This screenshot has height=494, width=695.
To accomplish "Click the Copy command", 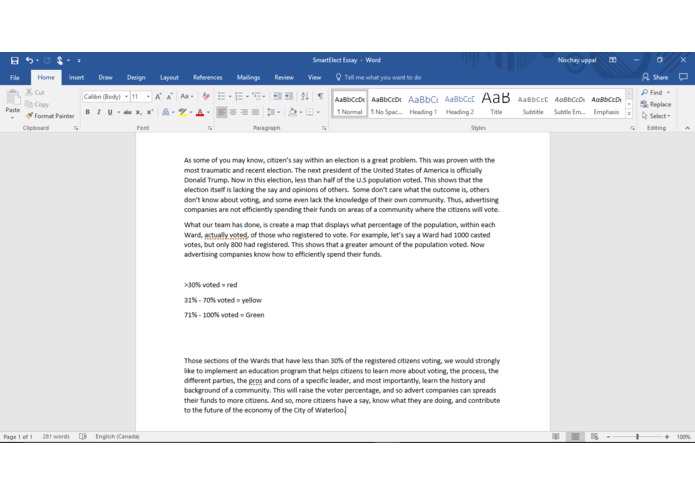I will pyautogui.click(x=37, y=105).
